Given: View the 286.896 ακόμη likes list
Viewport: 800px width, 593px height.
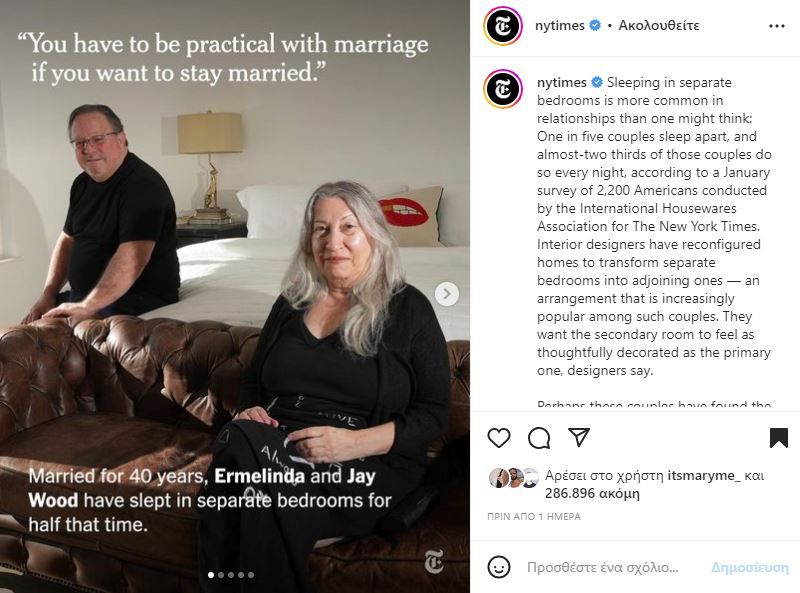Looking at the screenshot, I should (592, 493).
